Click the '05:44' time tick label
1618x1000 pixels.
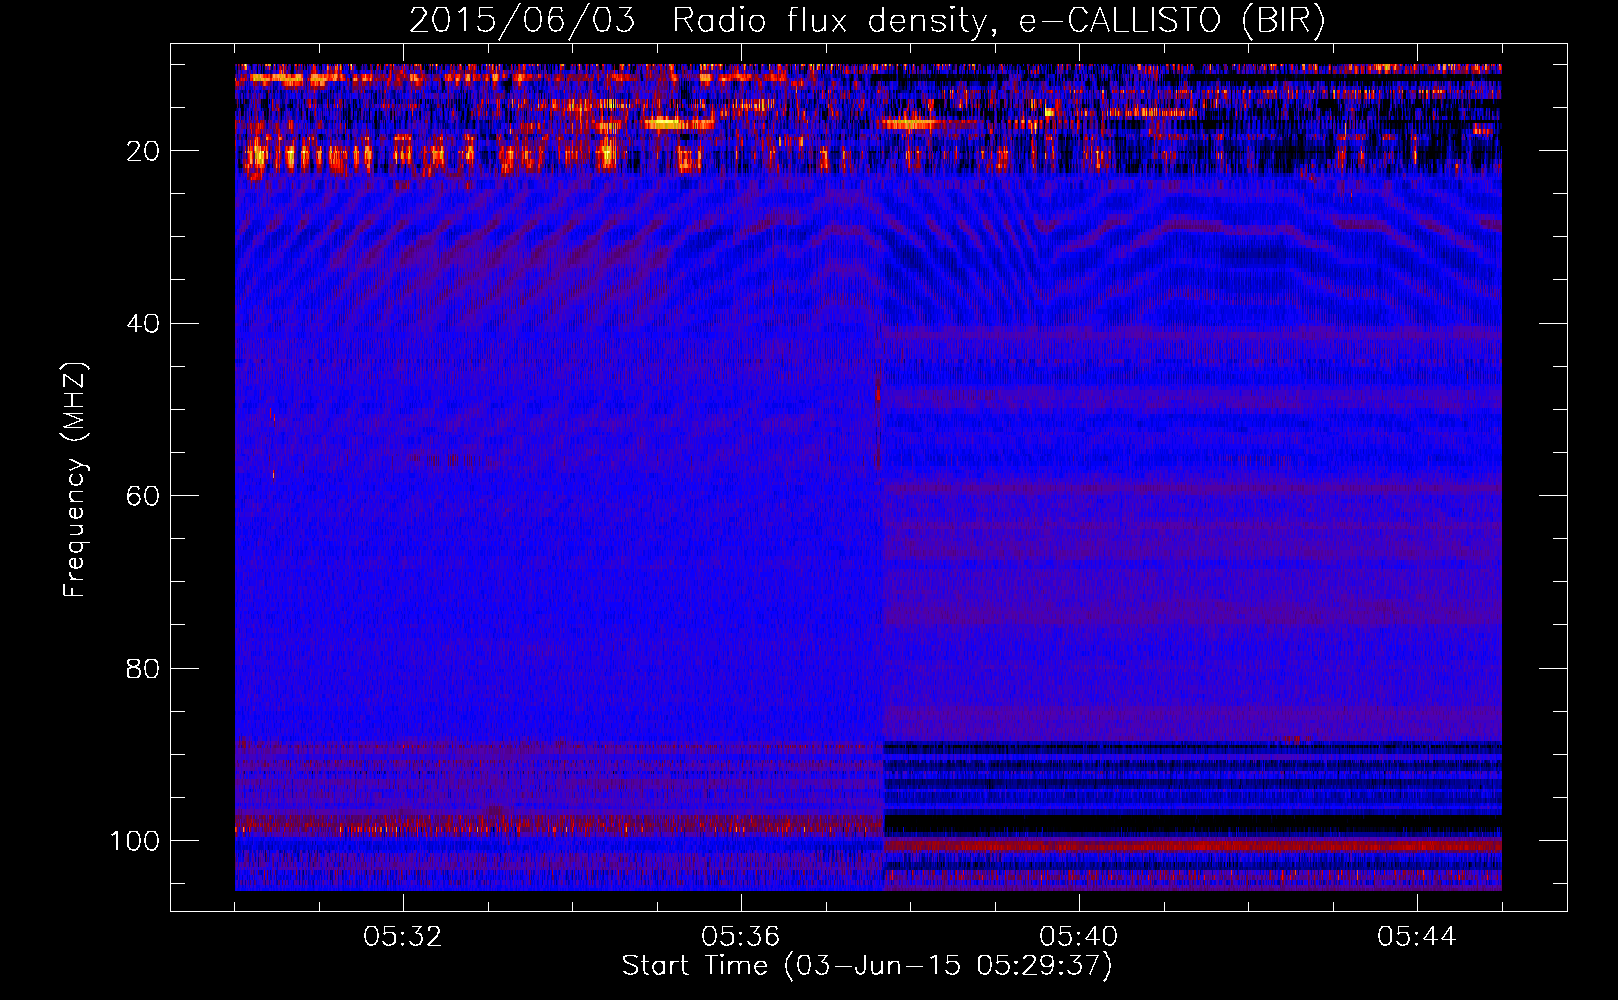pyautogui.click(x=1417, y=937)
